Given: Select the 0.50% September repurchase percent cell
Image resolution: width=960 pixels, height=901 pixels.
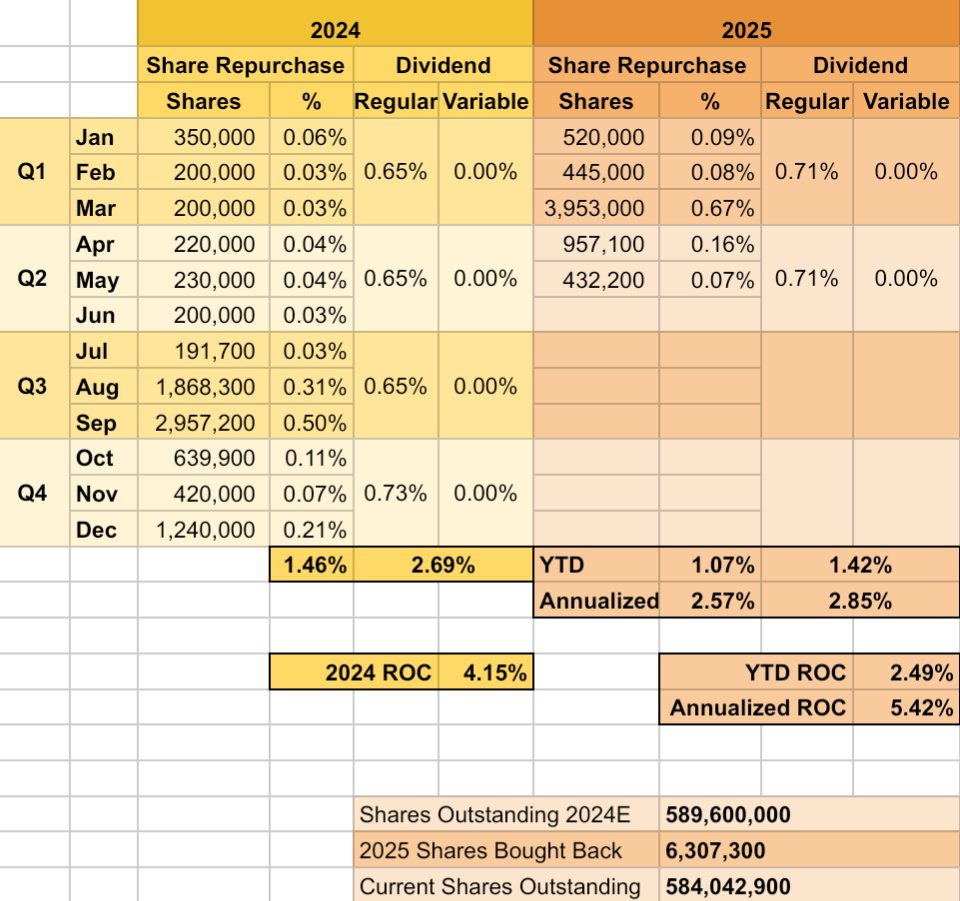Looking at the screenshot, I should click(312, 422).
